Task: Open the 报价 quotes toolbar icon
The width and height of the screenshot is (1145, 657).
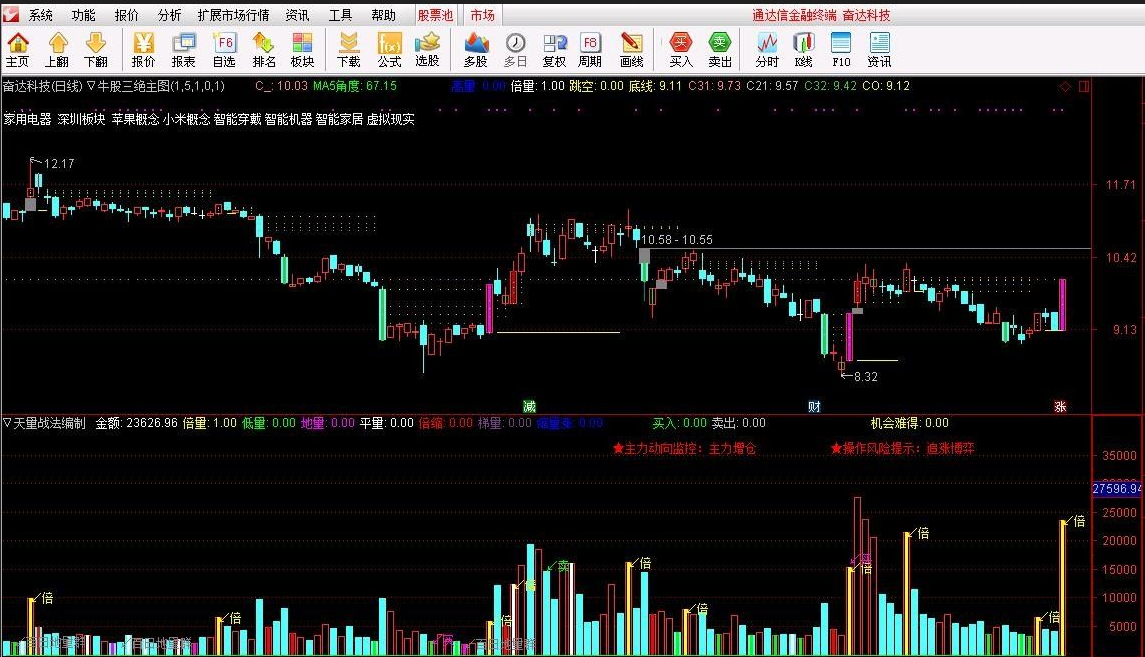Action: coord(143,50)
